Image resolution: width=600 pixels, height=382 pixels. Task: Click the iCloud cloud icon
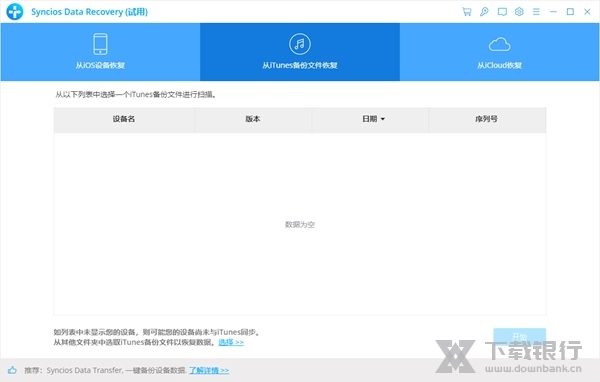pos(499,44)
